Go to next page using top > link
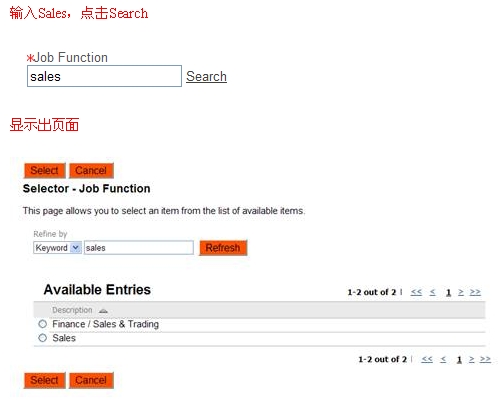503x414 pixels. click(x=461, y=292)
